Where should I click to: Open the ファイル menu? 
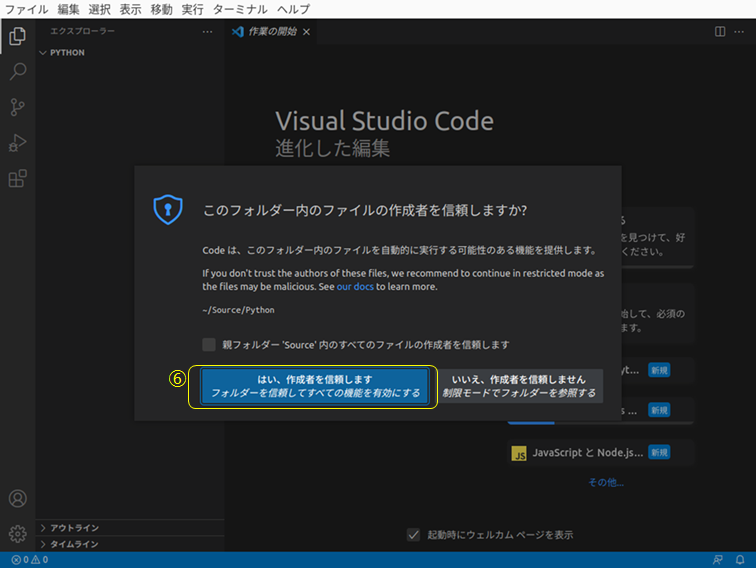point(27,9)
